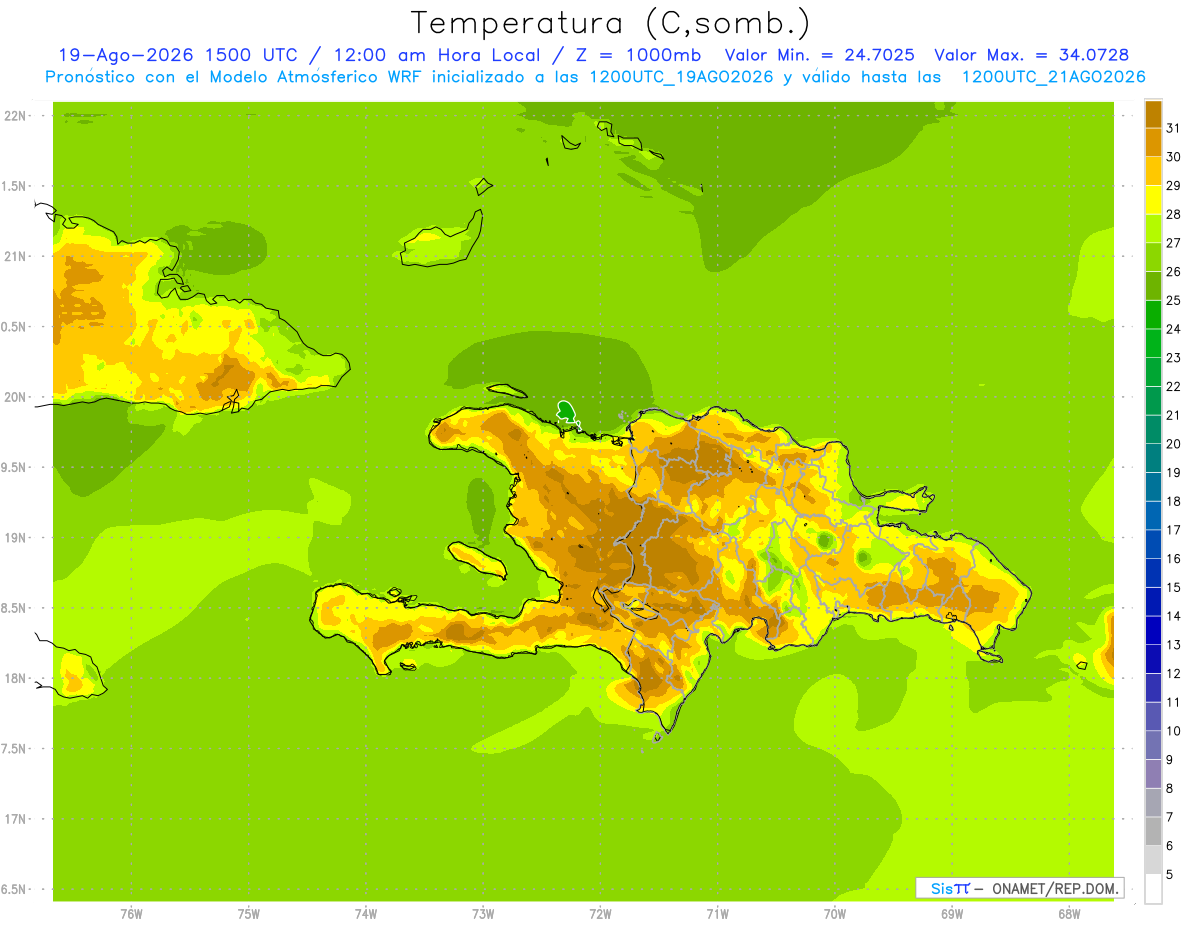Screen dimensions: 1200x927
Task: Pick the lime swatch between 27 and 28
Action: (x=1153, y=228)
